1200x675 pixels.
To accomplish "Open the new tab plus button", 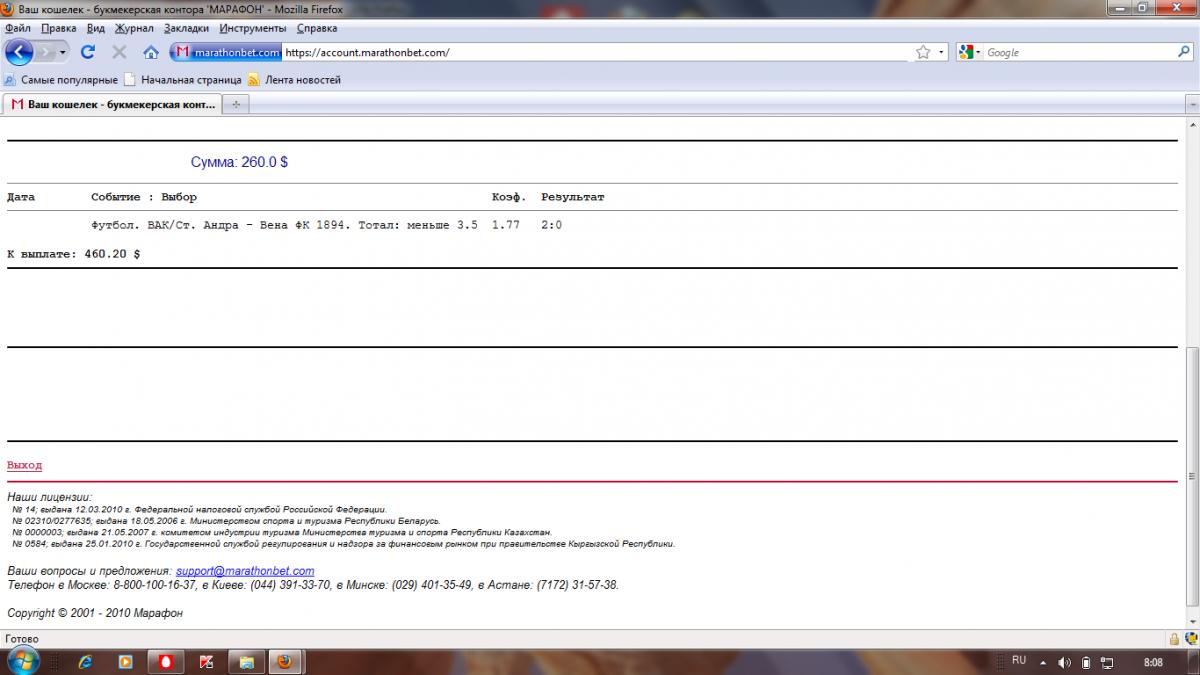I will tap(236, 104).
